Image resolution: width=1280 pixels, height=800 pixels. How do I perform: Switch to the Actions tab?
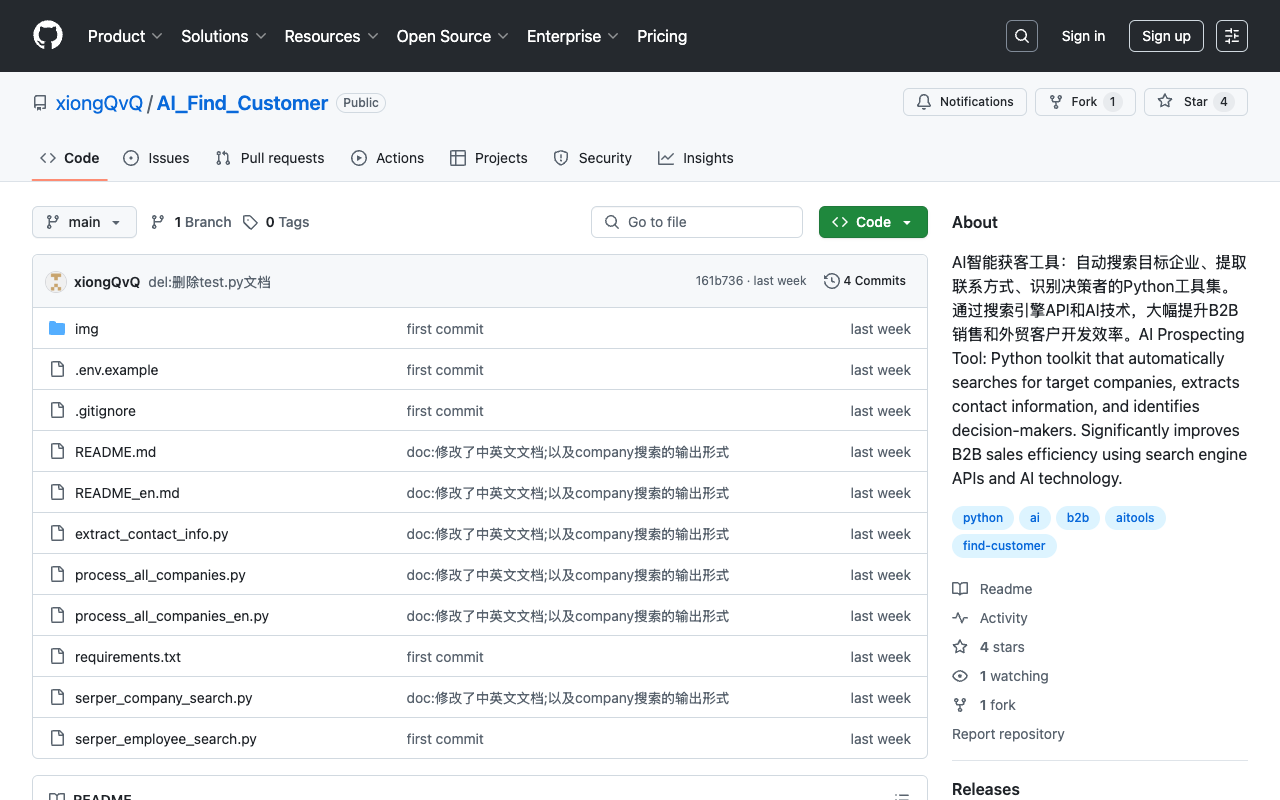pyautogui.click(x=388, y=158)
